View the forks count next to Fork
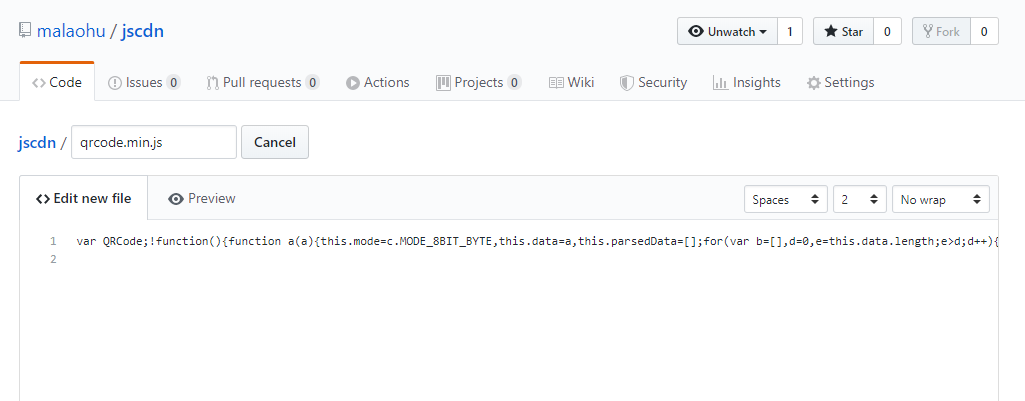This screenshot has width=1025, height=401. [984, 31]
